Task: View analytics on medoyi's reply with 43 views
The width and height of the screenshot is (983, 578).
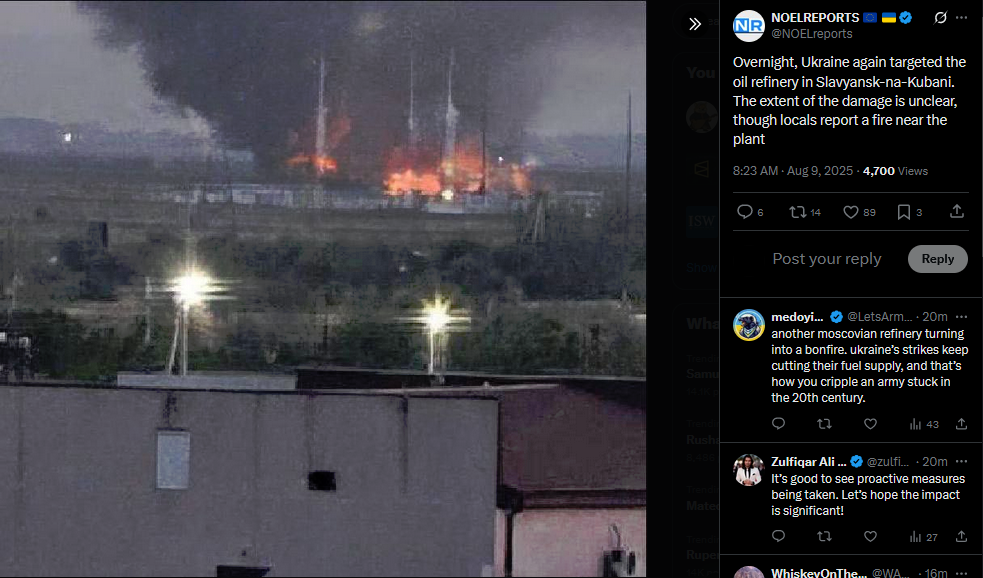Action: 923,424
